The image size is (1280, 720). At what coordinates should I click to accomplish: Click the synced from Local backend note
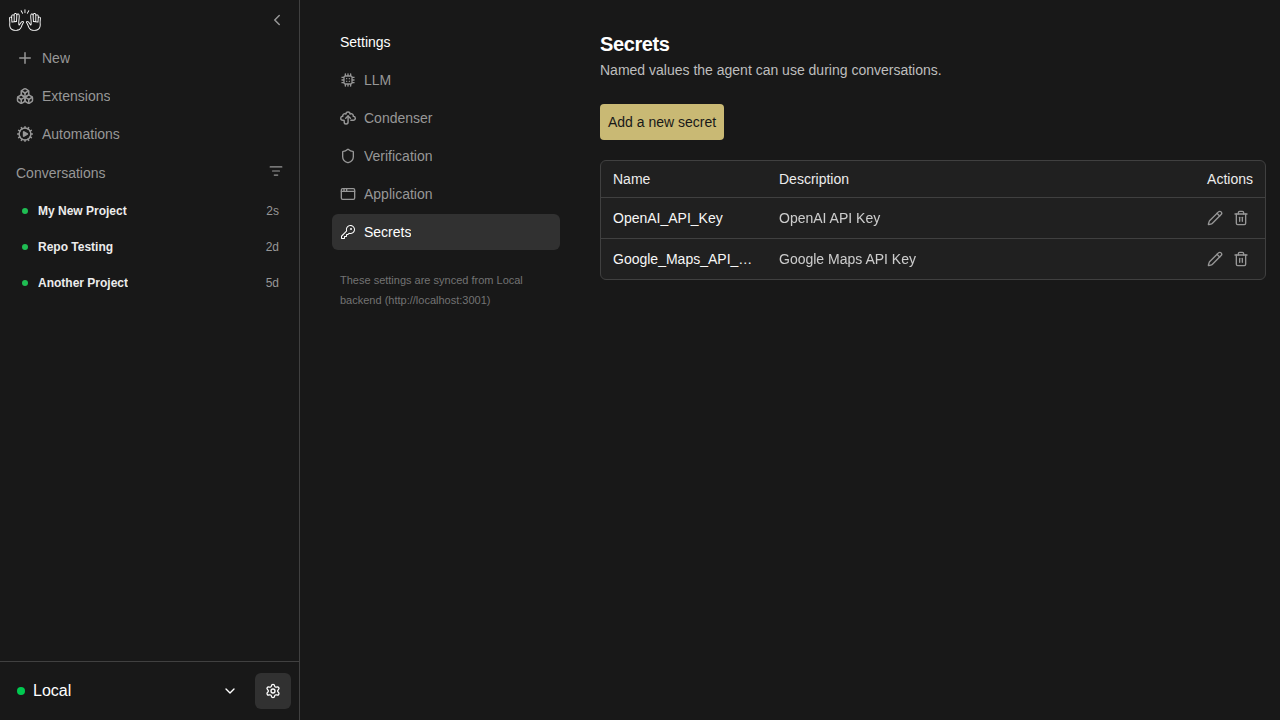[x=431, y=290]
